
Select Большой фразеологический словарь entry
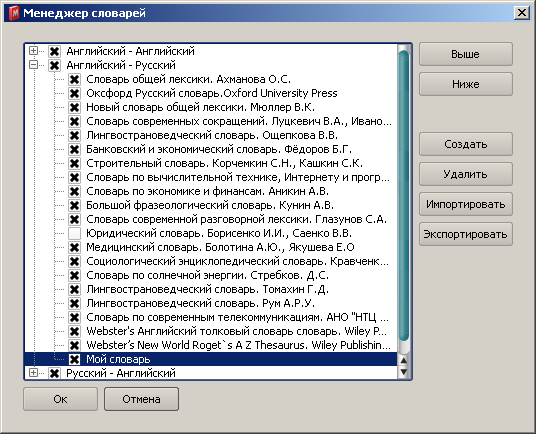[210, 205]
